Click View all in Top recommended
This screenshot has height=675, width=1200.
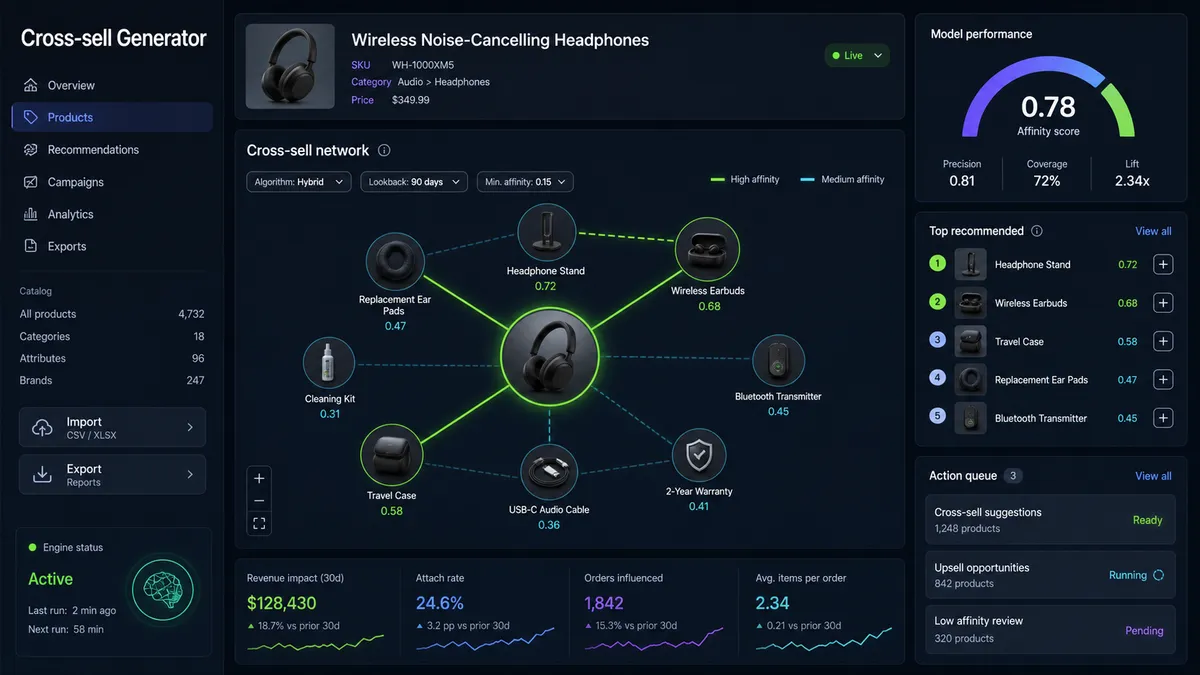click(x=1153, y=231)
